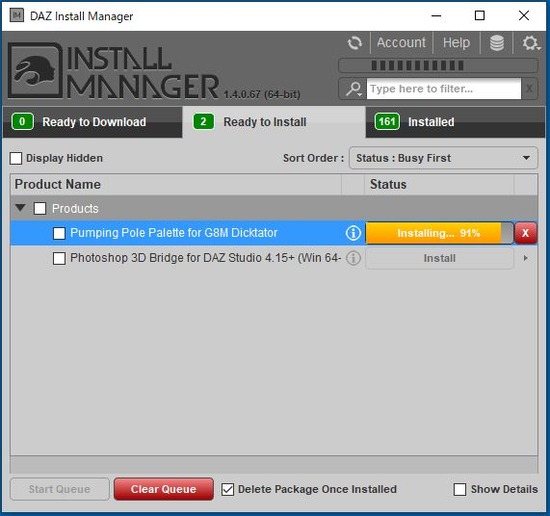This screenshot has height=516, width=550.
Task: Check the Products group checkbox
Action: (40, 208)
